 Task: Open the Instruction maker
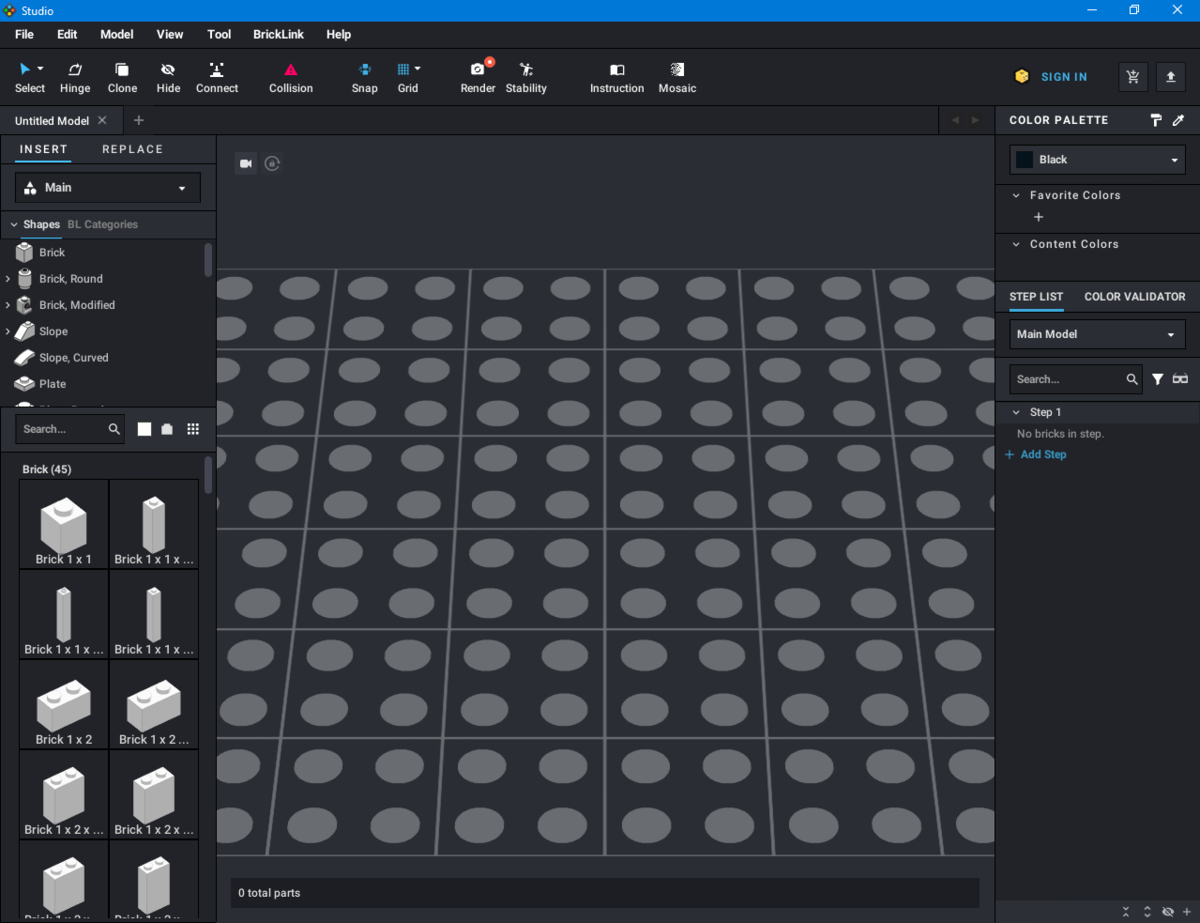click(x=616, y=76)
